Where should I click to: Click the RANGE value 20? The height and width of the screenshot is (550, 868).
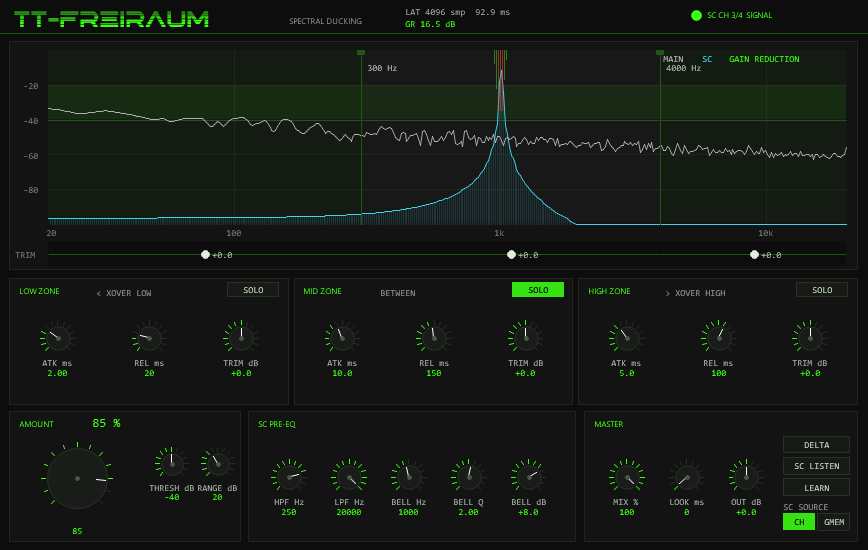coord(218,497)
